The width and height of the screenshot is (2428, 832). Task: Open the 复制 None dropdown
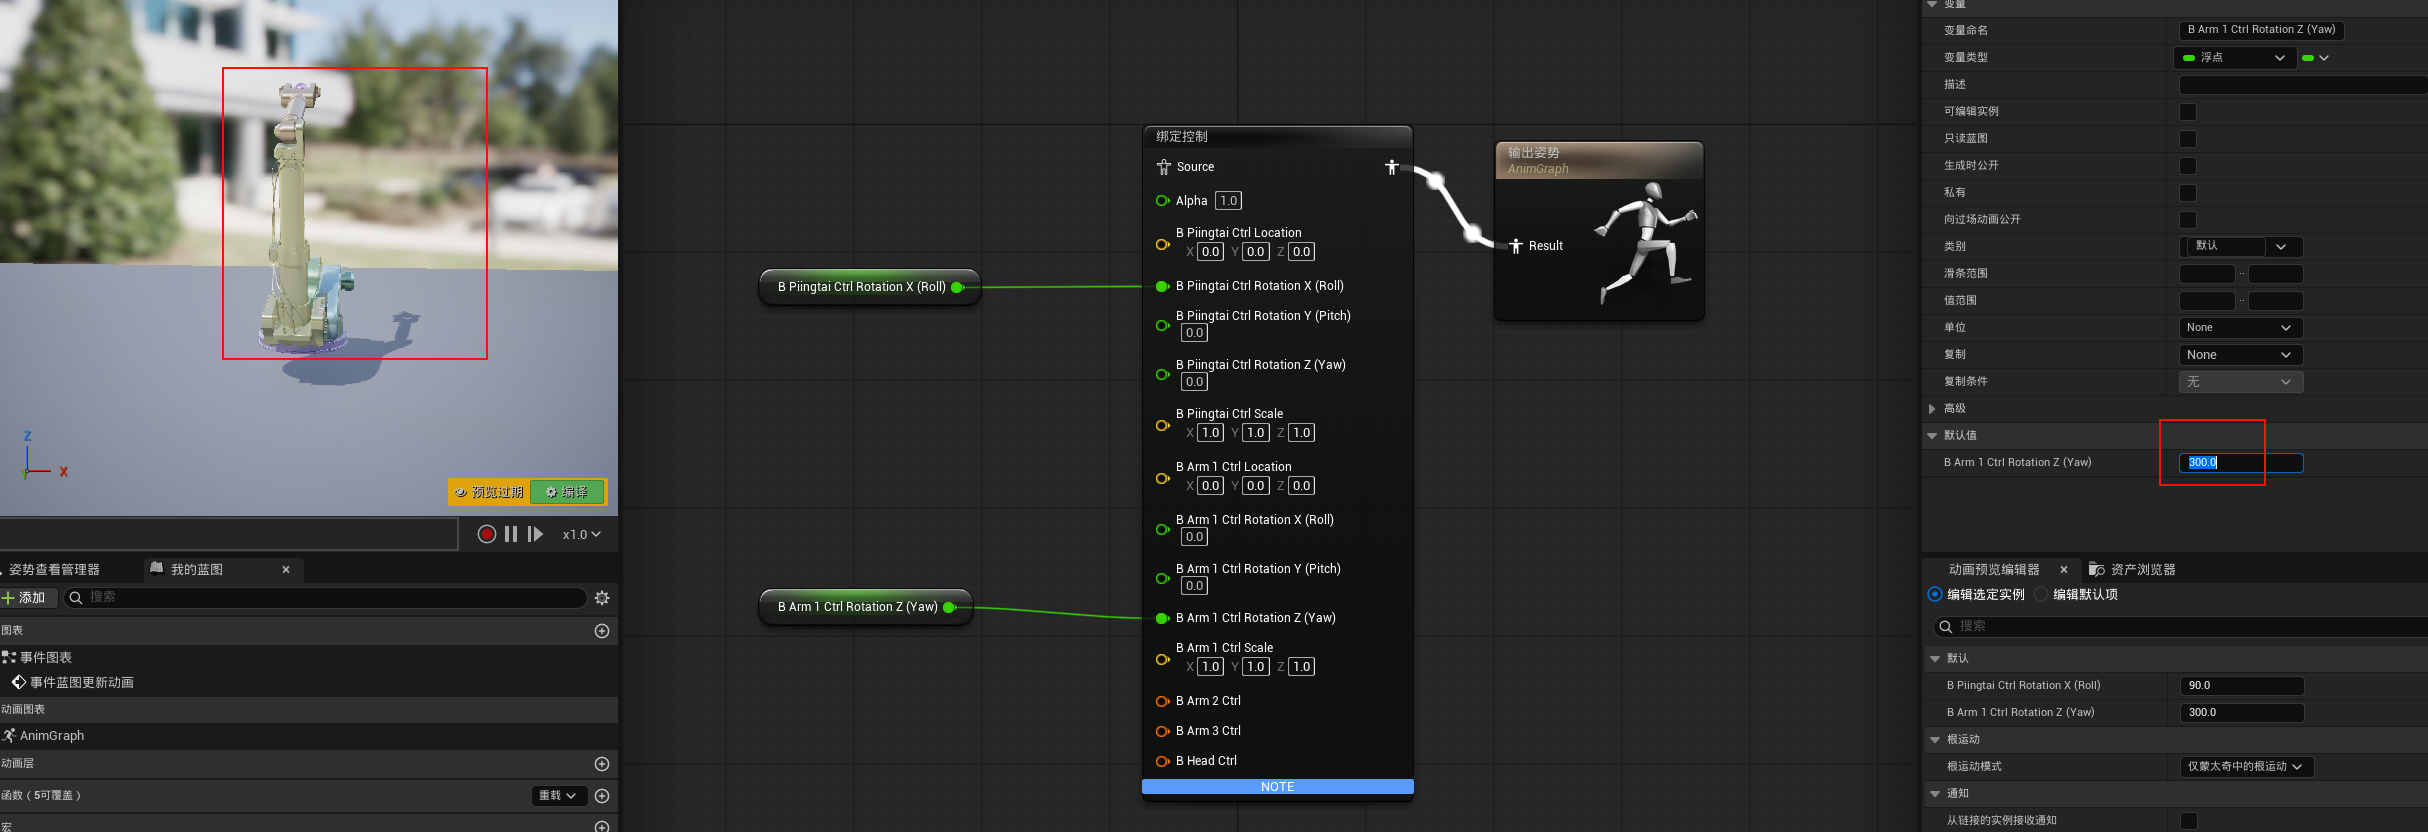(2241, 355)
